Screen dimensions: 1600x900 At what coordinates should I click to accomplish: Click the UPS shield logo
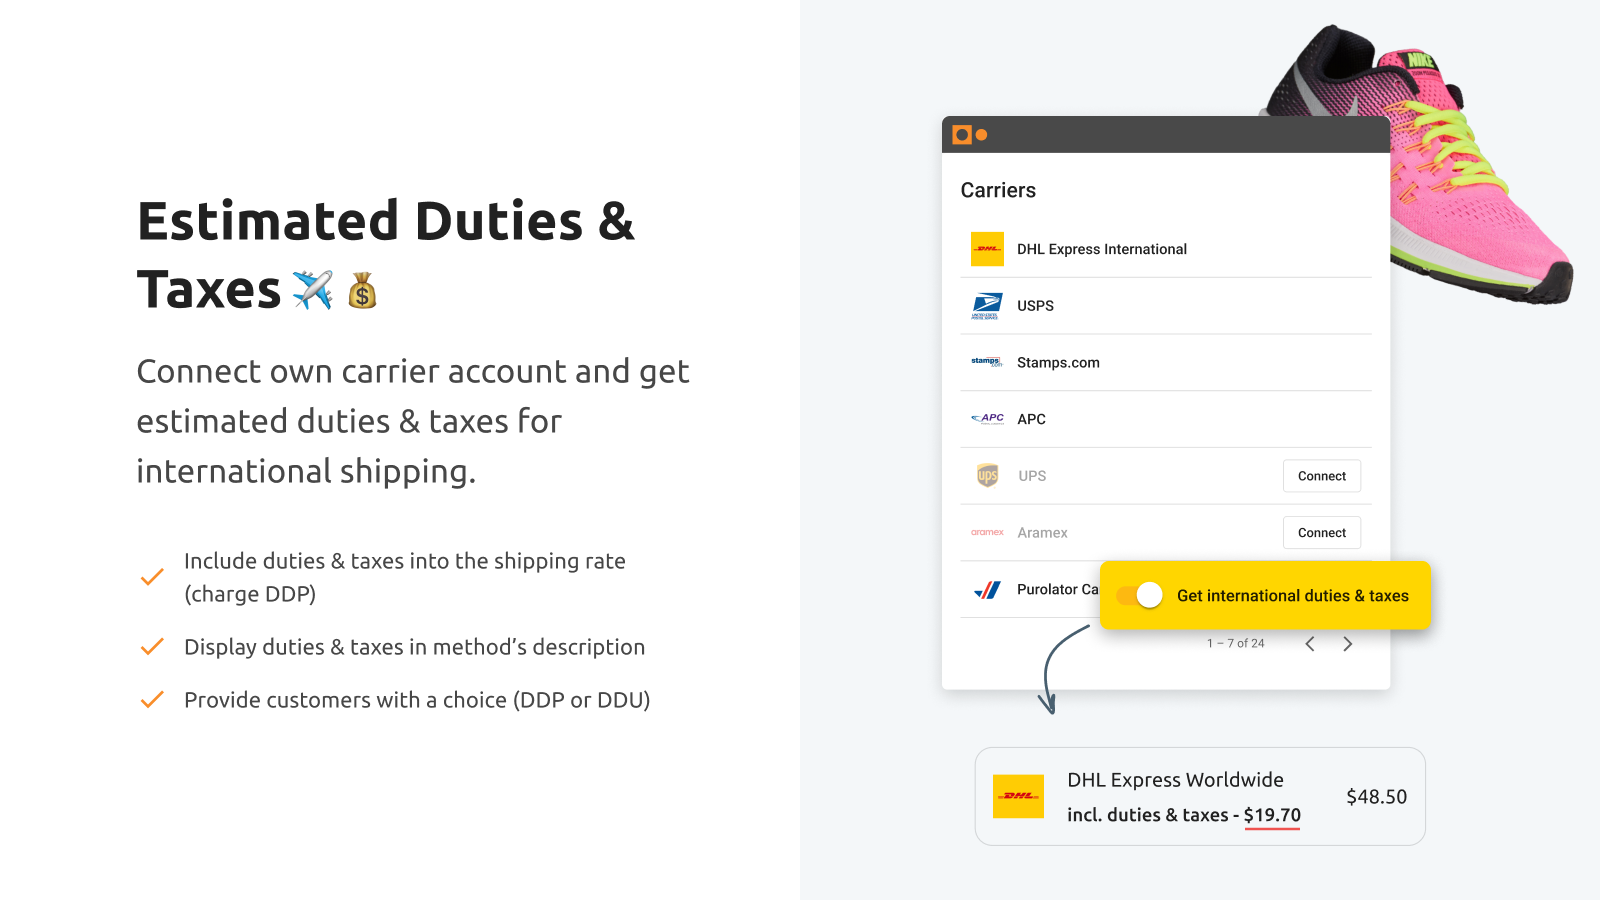(987, 476)
